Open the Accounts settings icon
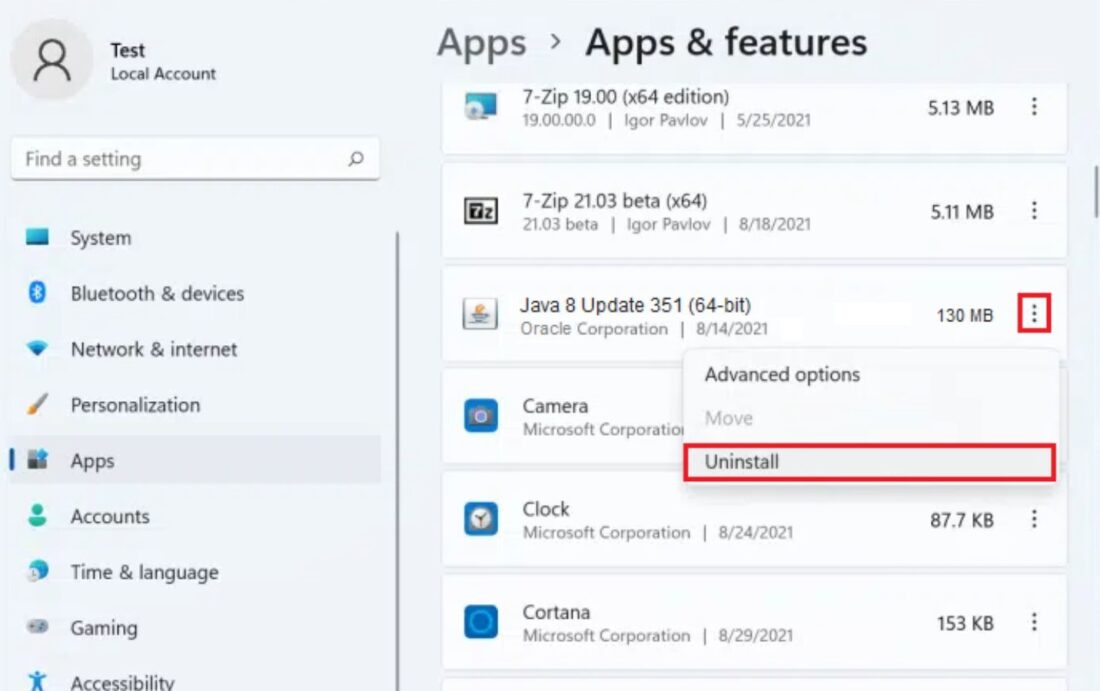1100x691 pixels. (x=38, y=516)
